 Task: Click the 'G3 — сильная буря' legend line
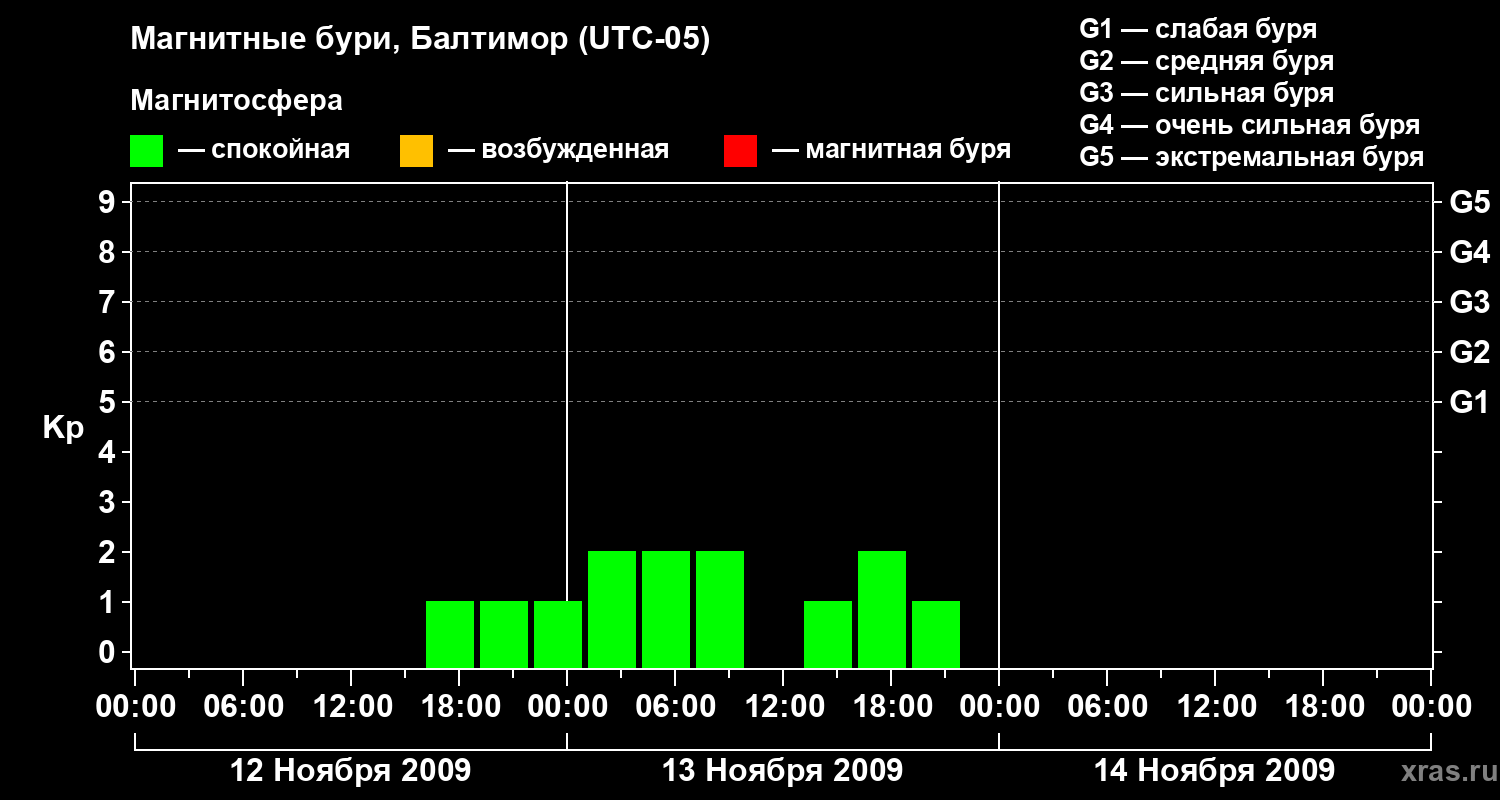[x=1207, y=93]
